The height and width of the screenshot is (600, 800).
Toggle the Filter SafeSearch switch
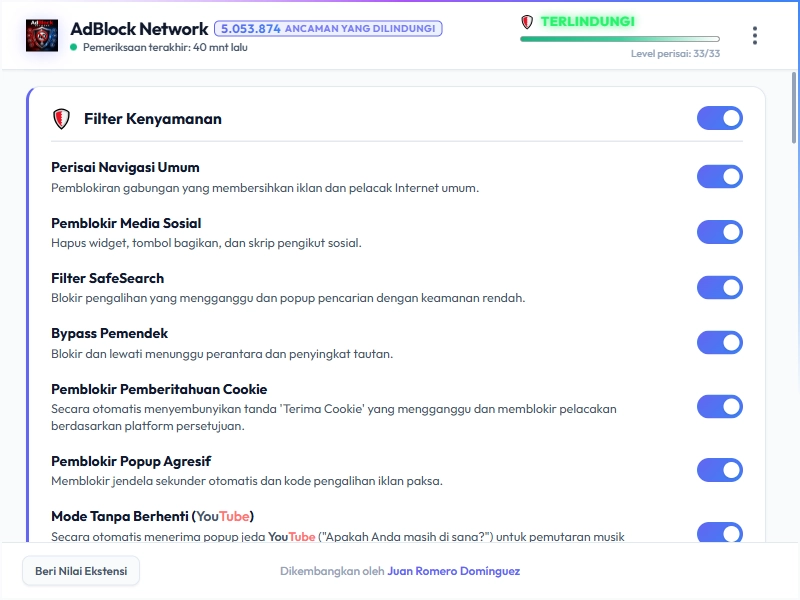click(719, 288)
